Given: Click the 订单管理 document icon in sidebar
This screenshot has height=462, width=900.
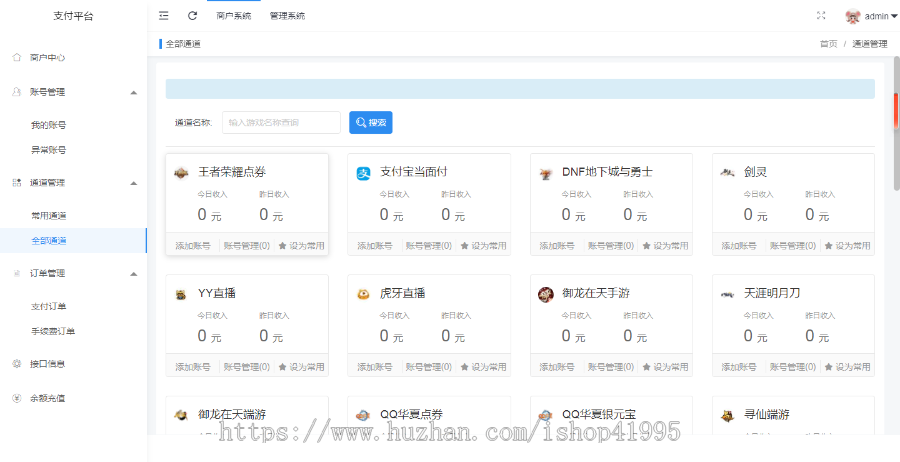Looking at the screenshot, I should click(17, 273).
